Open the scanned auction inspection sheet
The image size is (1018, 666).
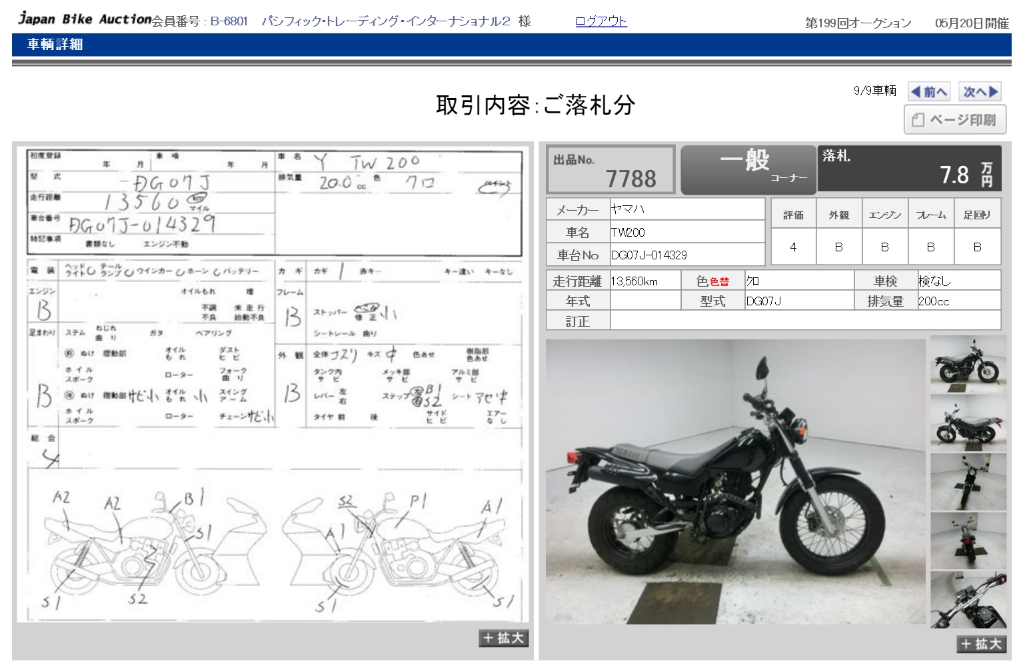274,385
